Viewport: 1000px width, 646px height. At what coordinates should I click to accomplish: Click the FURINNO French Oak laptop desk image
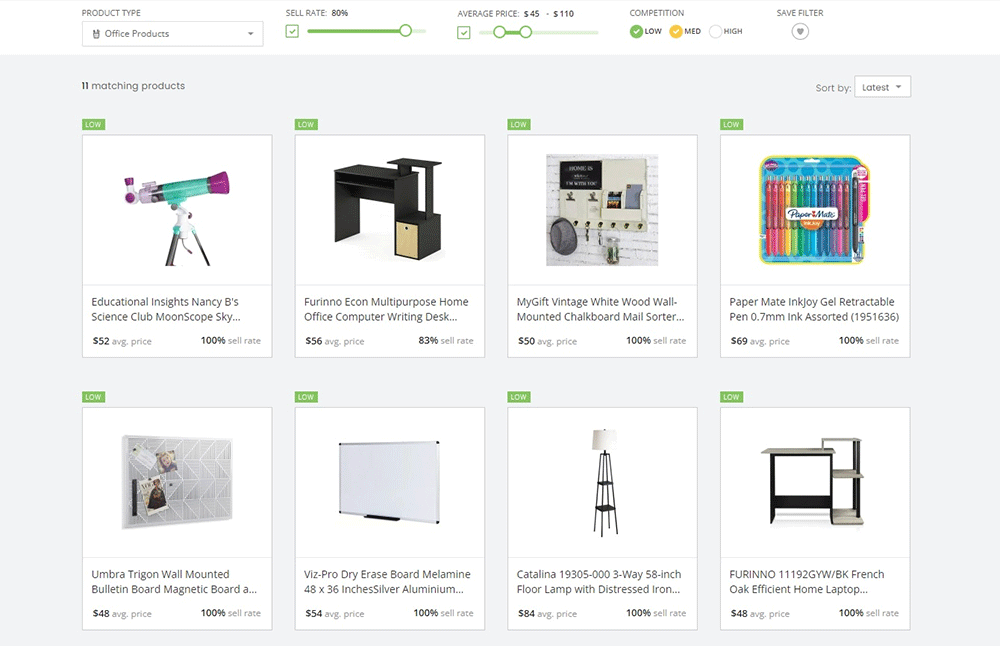pos(815,484)
